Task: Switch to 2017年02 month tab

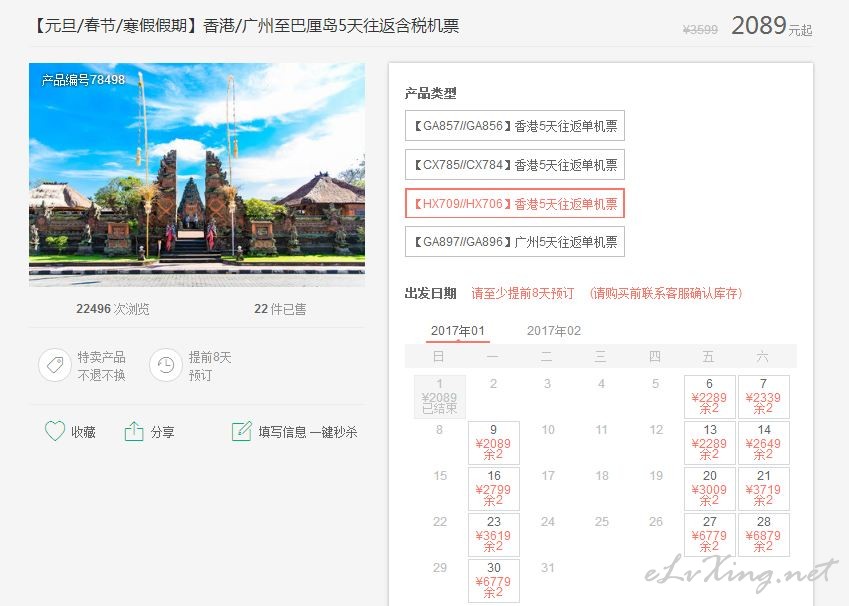Action: coord(553,331)
